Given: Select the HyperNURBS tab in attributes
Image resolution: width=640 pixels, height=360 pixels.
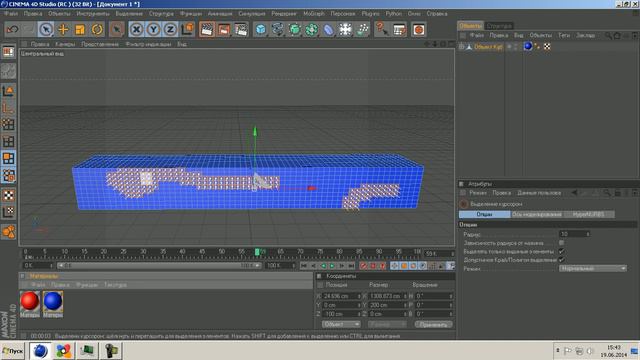Looking at the screenshot, I should [x=588, y=214].
